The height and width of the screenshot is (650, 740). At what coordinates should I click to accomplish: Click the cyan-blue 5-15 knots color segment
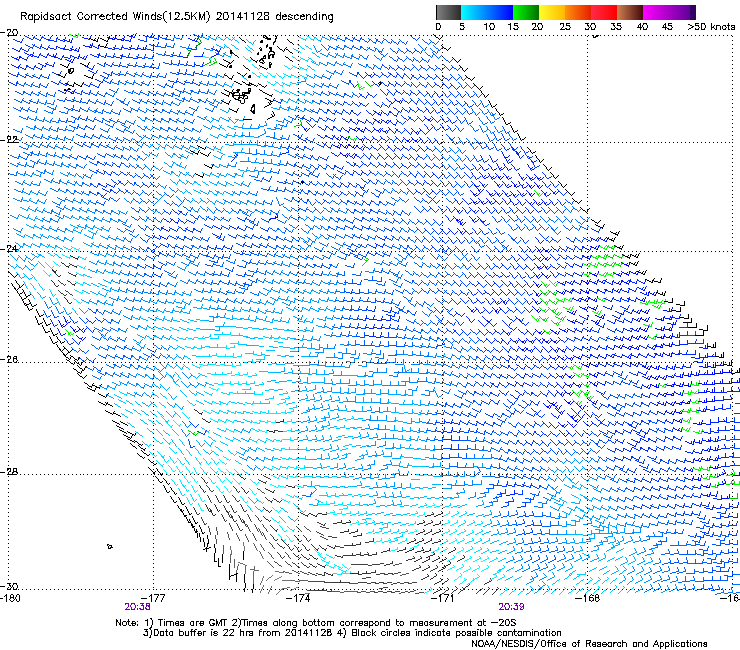tap(487, 12)
